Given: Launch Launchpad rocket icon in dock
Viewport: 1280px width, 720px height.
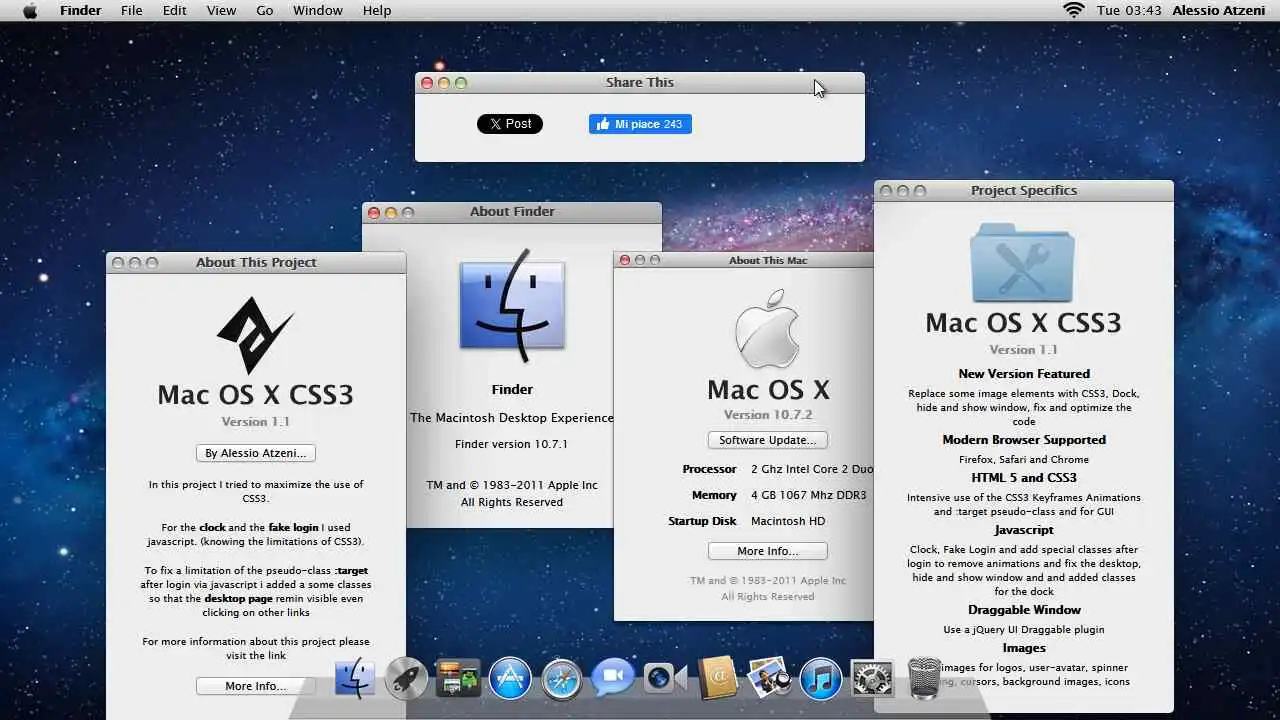Looking at the screenshot, I should coord(406,679).
